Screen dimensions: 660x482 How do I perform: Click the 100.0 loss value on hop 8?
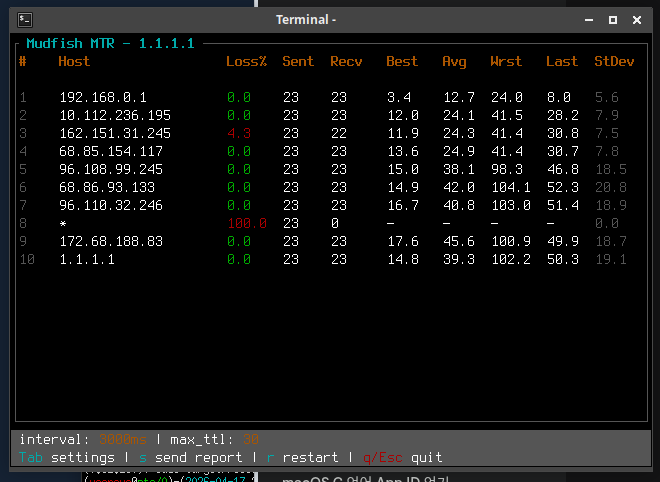click(246, 223)
